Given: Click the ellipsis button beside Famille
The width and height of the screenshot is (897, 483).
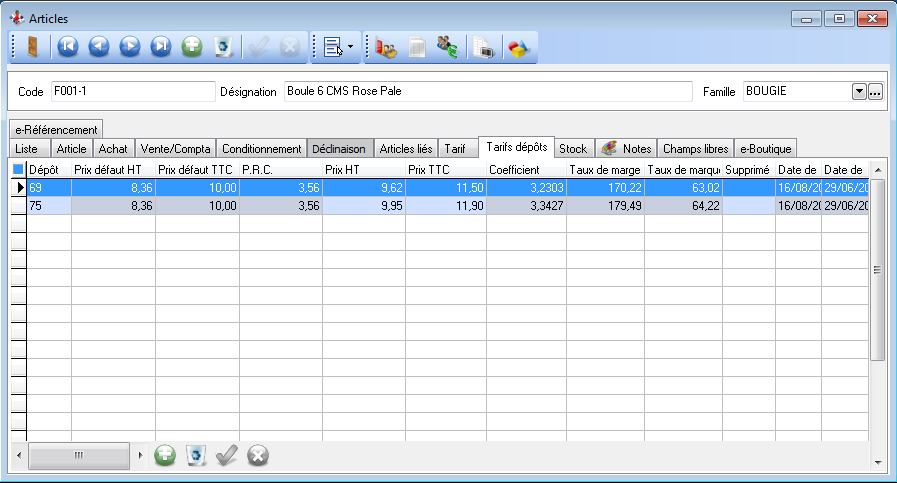Looking at the screenshot, I should [x=875, y=92].
